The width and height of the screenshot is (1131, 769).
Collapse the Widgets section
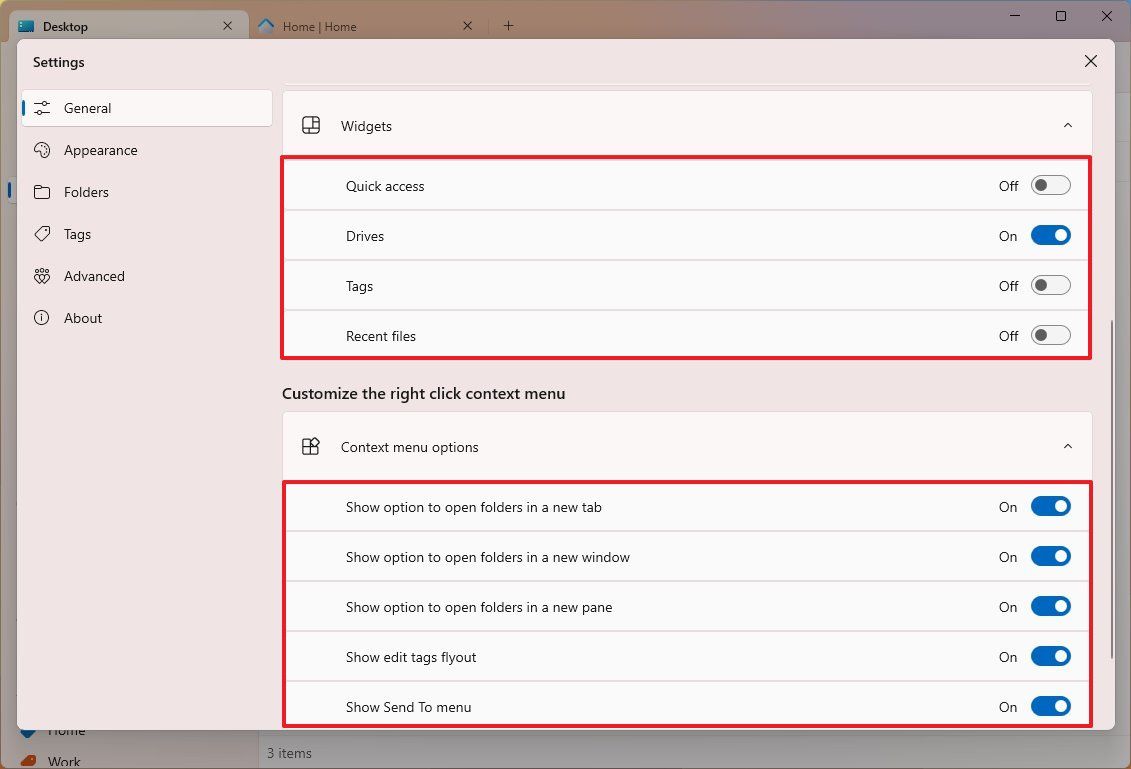click(x=1067, y=125)
